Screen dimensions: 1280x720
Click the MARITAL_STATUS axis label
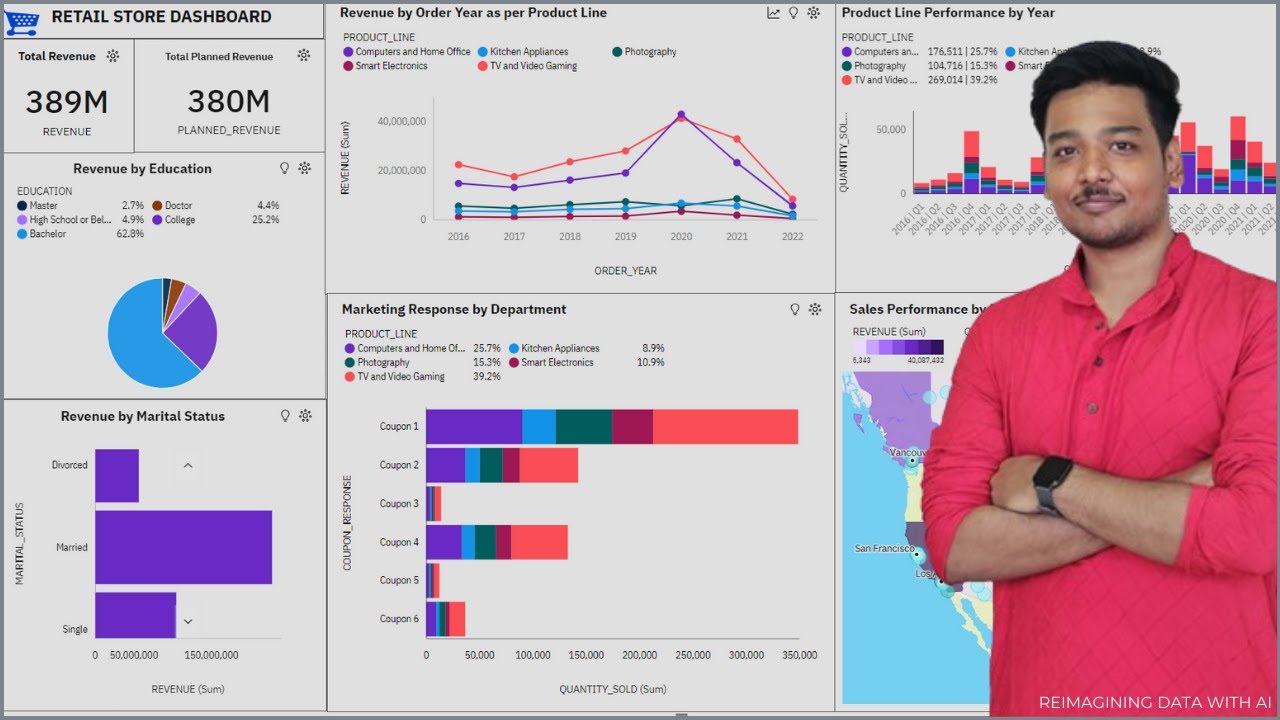click(x=20, y=544)
